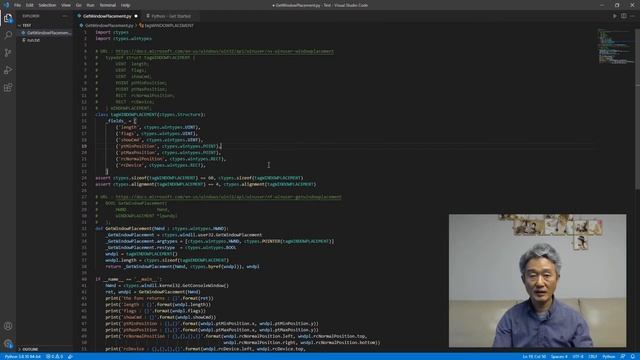The height and width of the screenshot is (360, 640).
Task: Click the notifications bell in status bar
Action: (632, 356)
